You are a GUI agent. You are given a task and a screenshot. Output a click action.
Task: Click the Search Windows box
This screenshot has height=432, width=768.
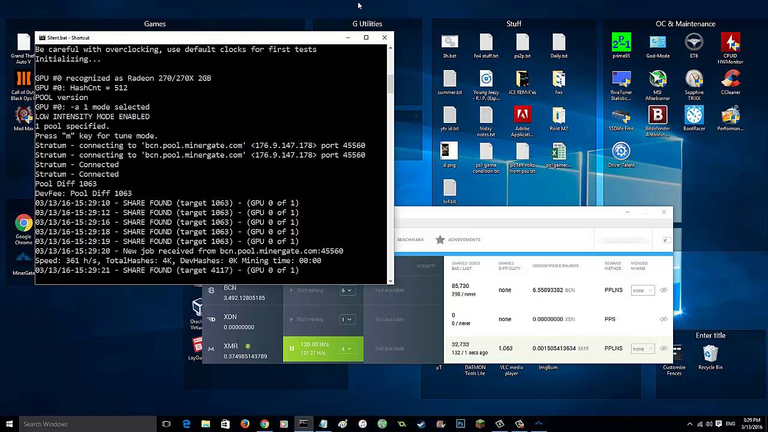tap(87, 424)
